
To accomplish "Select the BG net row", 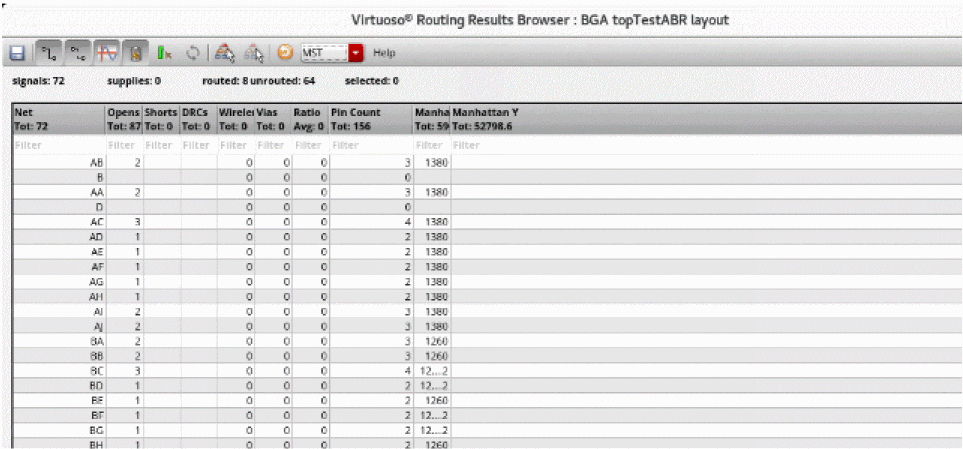I will pyautogui.click(x=487, y=430).
